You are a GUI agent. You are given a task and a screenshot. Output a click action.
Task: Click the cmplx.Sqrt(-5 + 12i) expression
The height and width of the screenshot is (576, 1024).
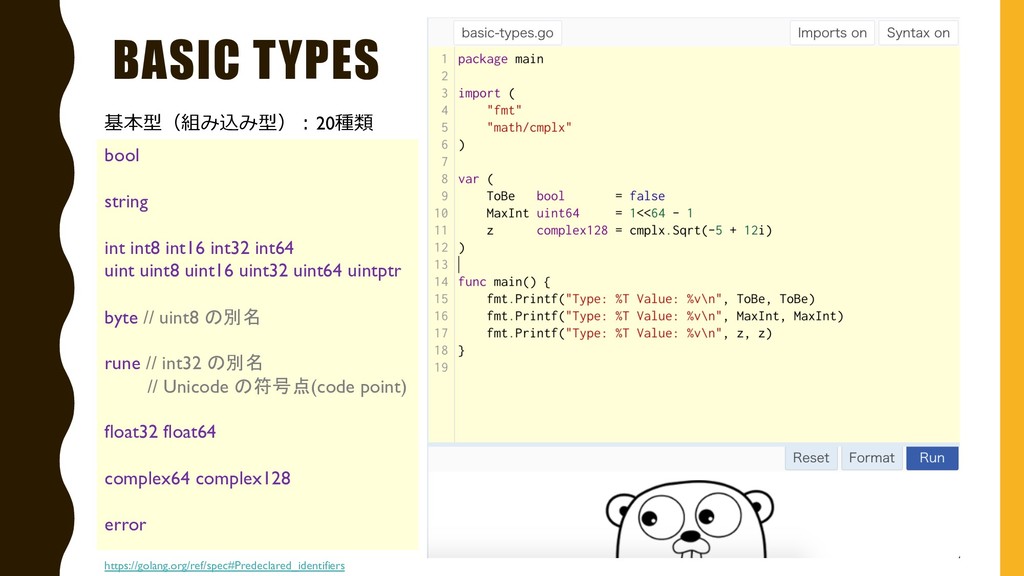(700, 230)
